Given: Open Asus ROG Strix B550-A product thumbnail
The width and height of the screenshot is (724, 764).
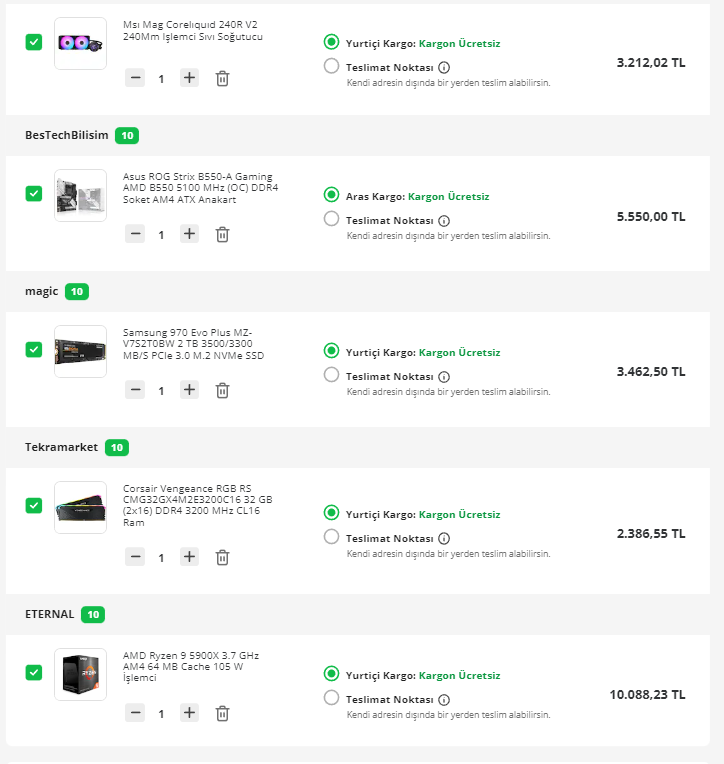Looking at the screenshot, I should tap(80, 195).
